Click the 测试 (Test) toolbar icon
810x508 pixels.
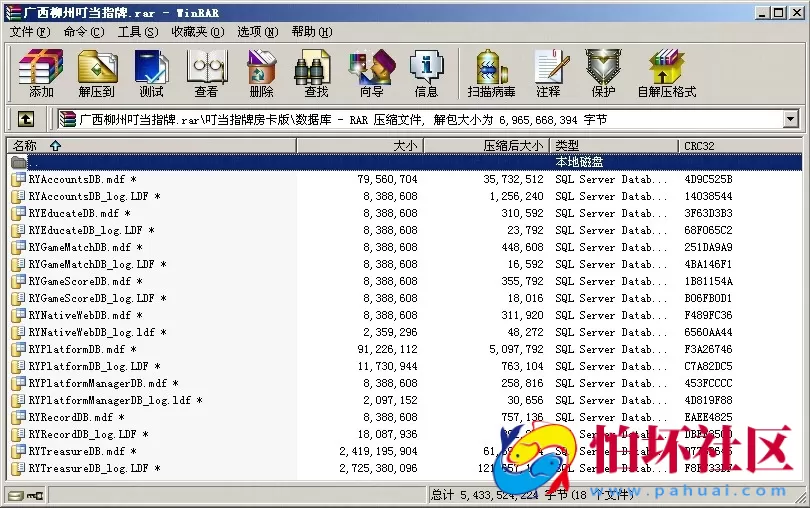coord(151,71)
